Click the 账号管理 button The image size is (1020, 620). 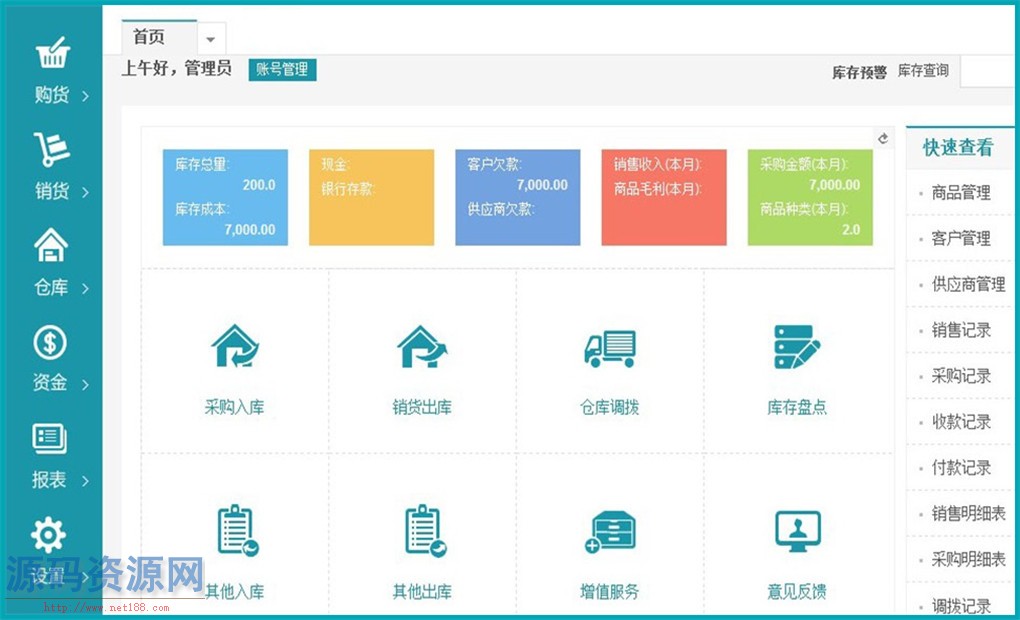pos(282,70)
